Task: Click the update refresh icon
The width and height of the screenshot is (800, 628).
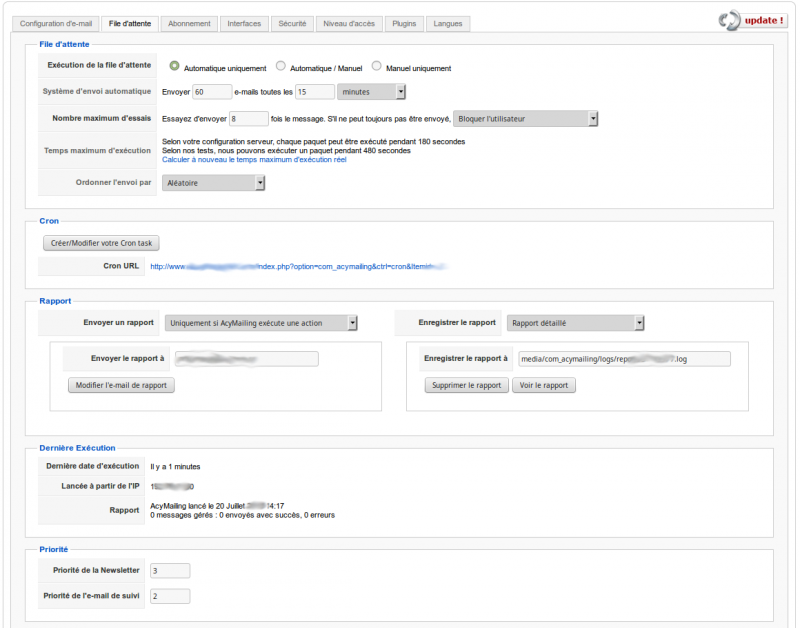Action: point(729,20)
